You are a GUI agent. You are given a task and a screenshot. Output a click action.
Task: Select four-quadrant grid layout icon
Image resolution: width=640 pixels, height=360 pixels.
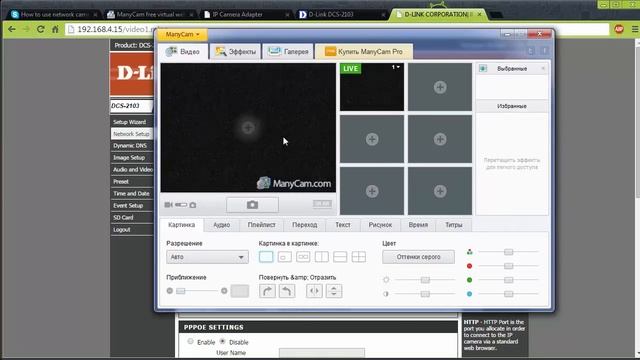point(359,257)
